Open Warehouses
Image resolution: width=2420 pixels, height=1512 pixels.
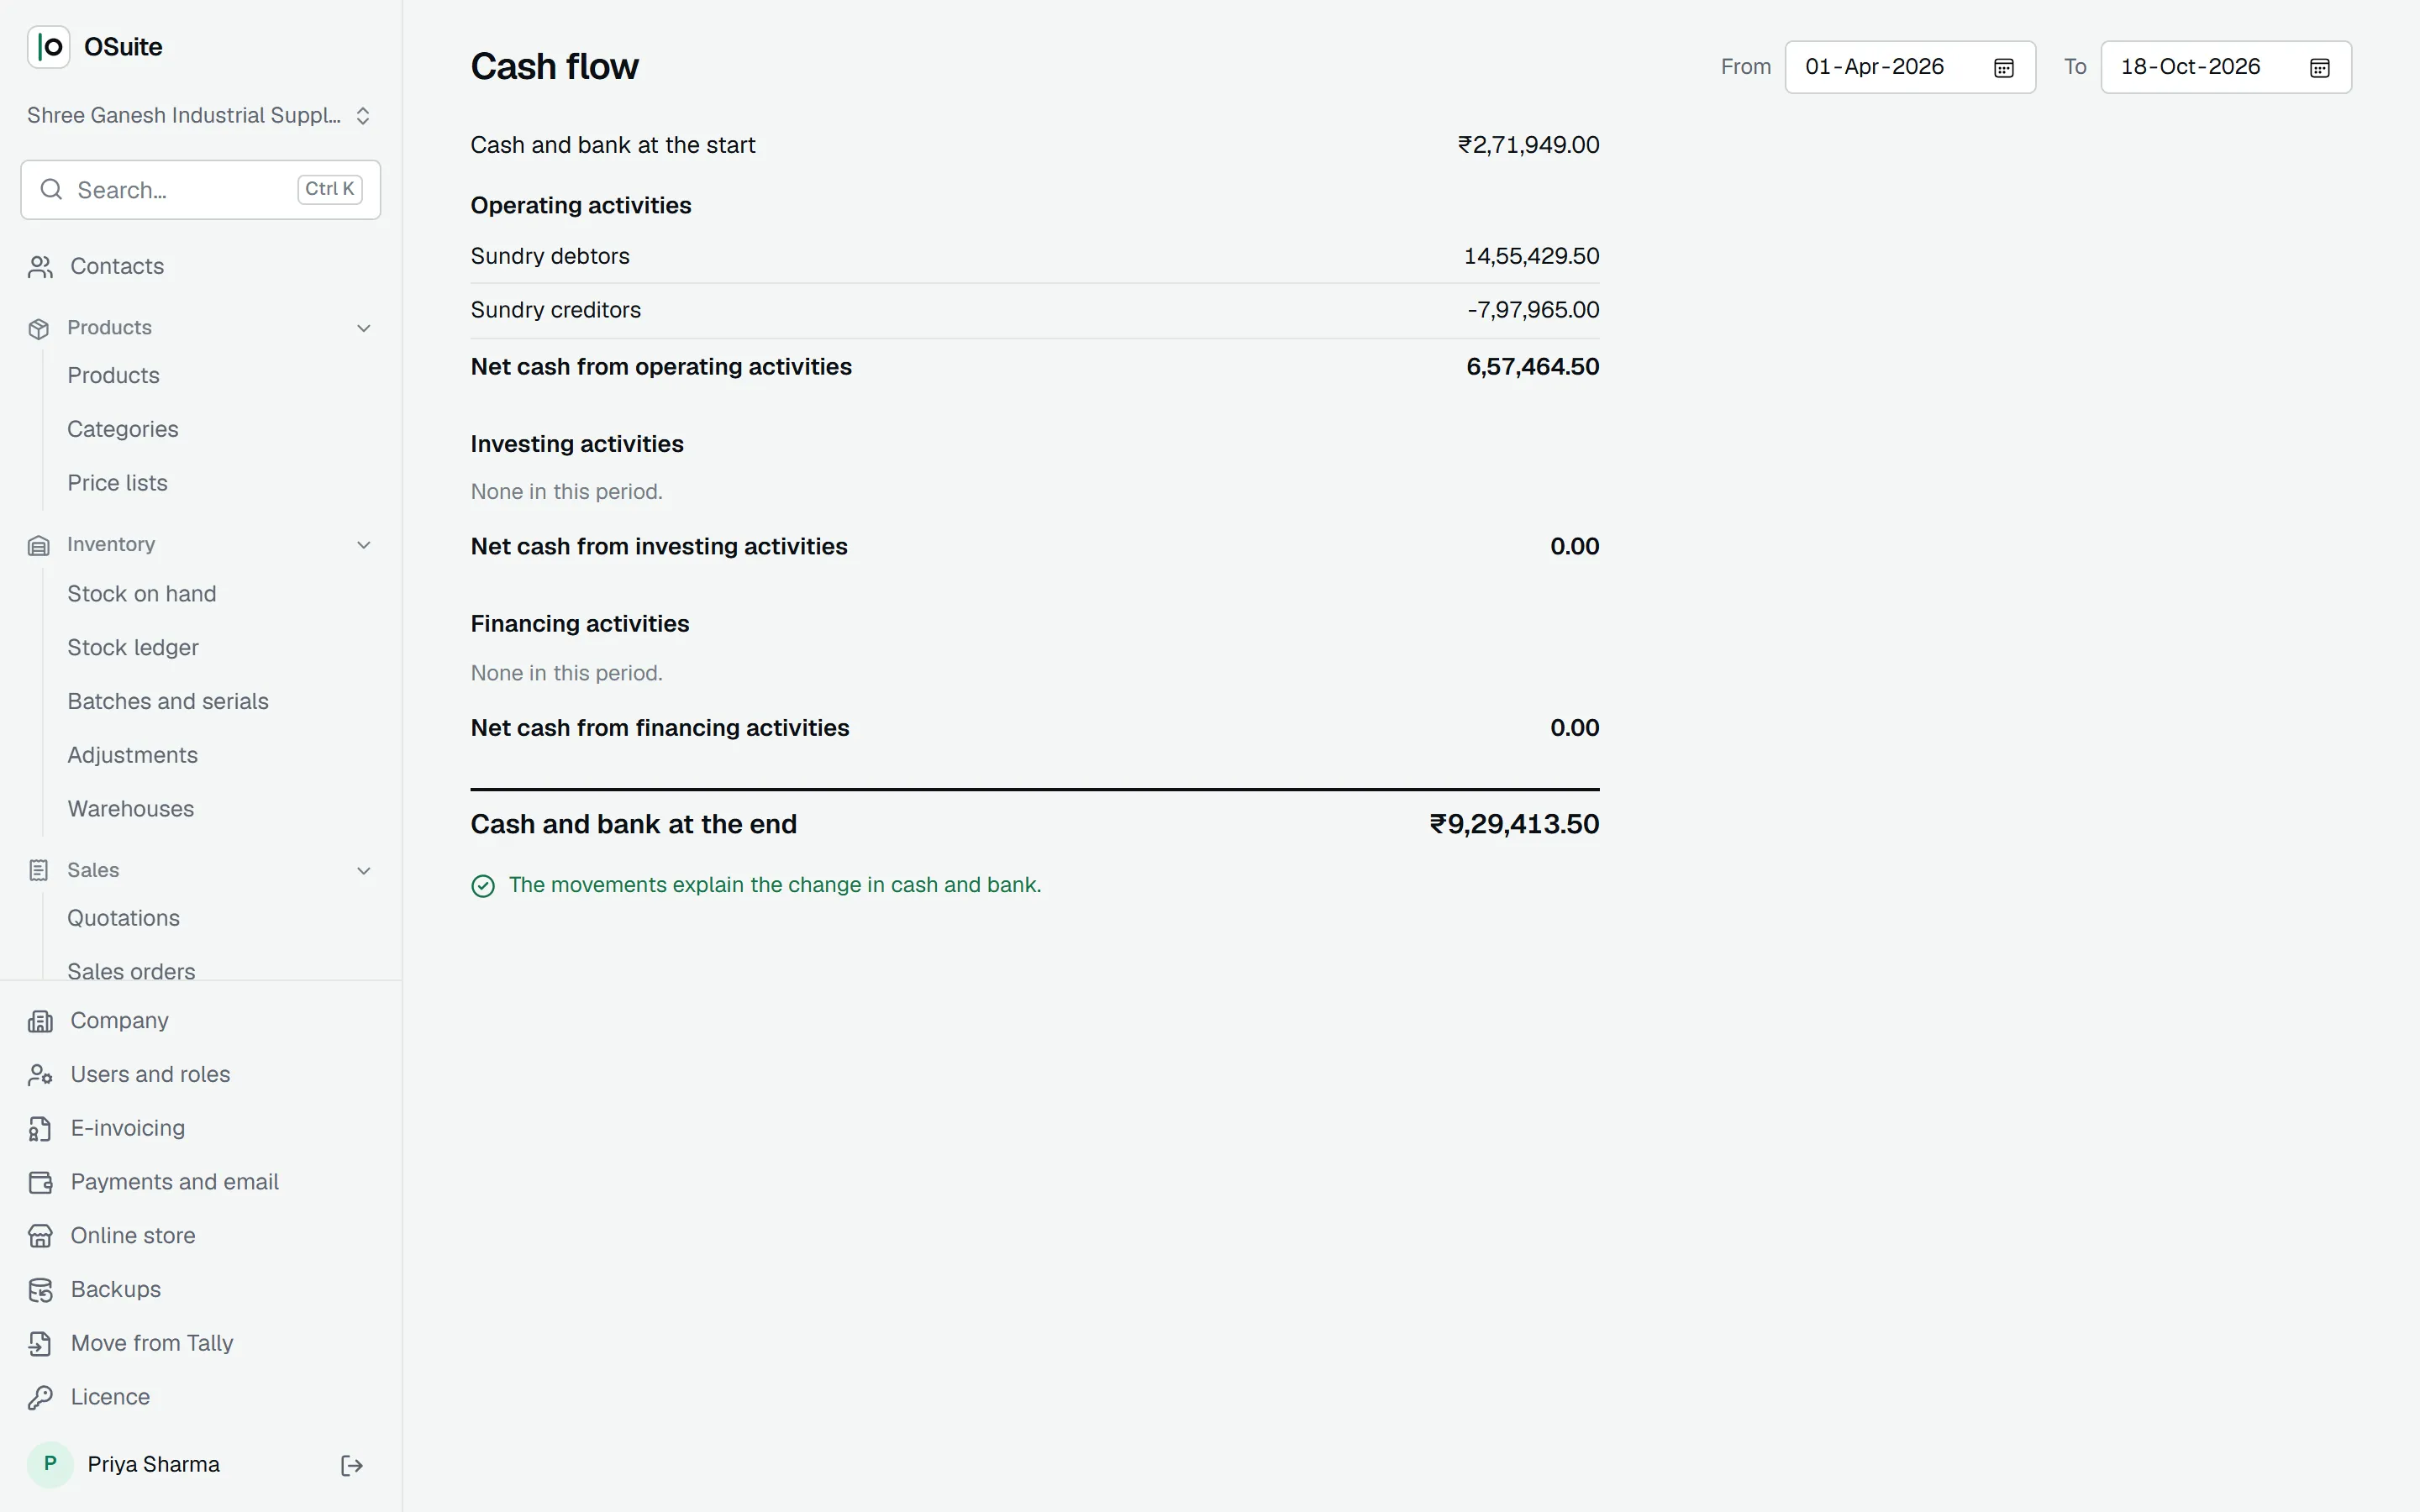tap(130, 809)
